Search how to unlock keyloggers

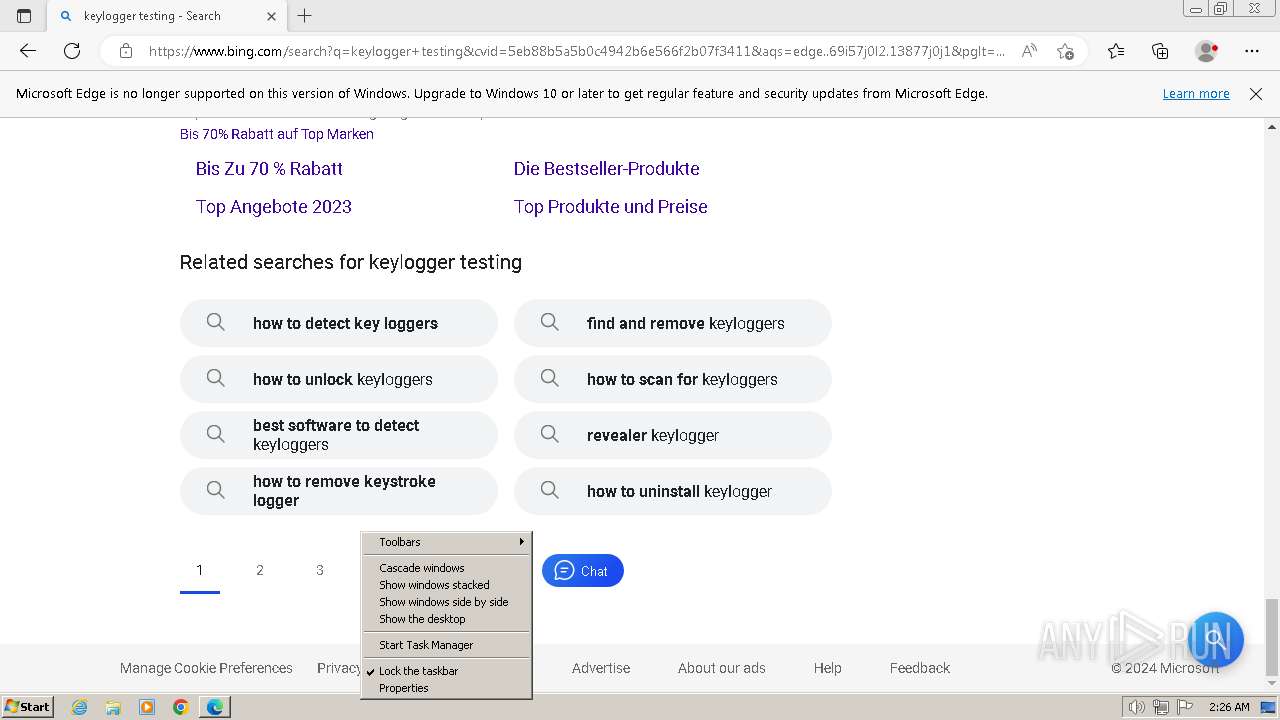click(x=339, y=379)
